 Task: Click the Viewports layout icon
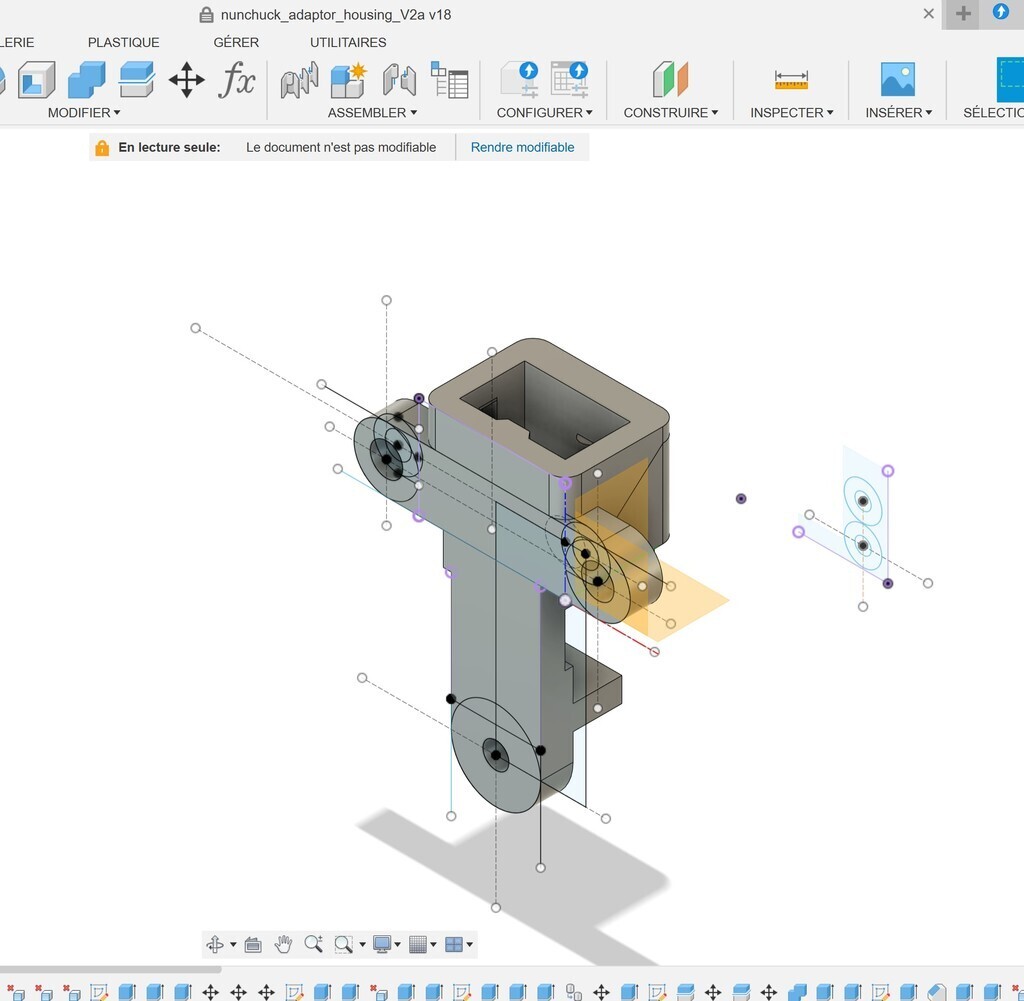(x=453, y=944)
